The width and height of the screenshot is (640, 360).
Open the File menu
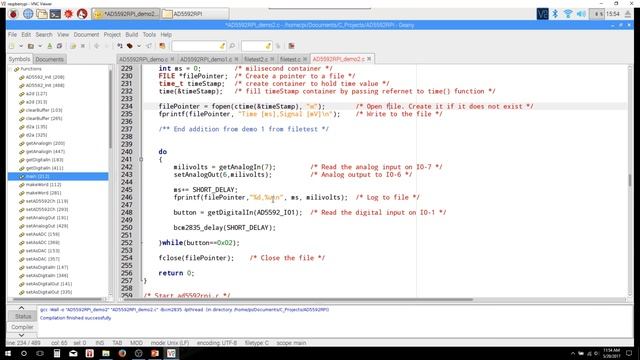12,35
